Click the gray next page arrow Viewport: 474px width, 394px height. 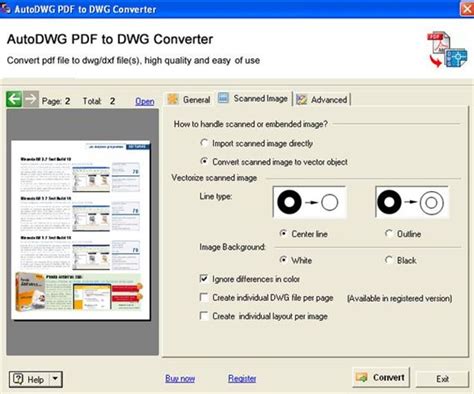tap(31, 99)
